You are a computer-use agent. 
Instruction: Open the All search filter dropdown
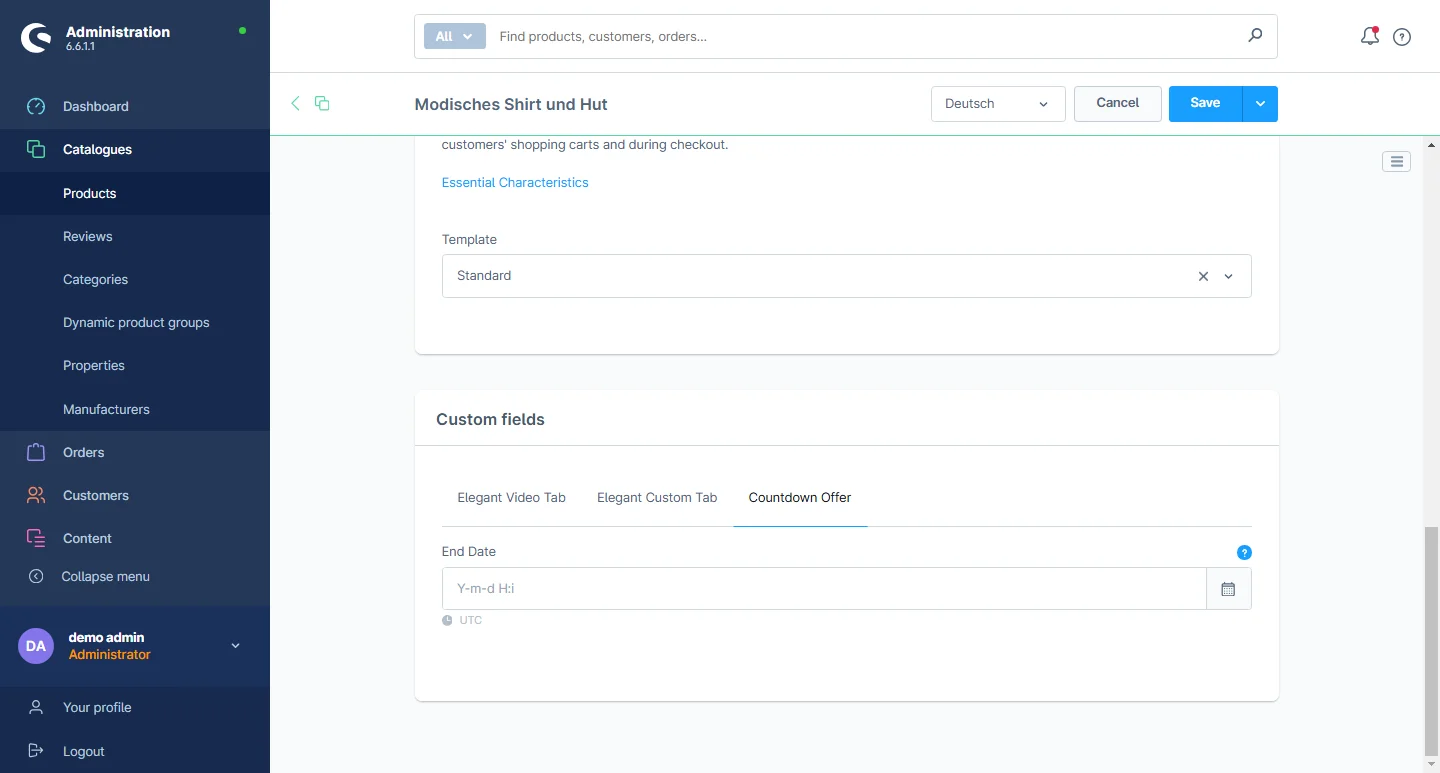coord(454,36)
